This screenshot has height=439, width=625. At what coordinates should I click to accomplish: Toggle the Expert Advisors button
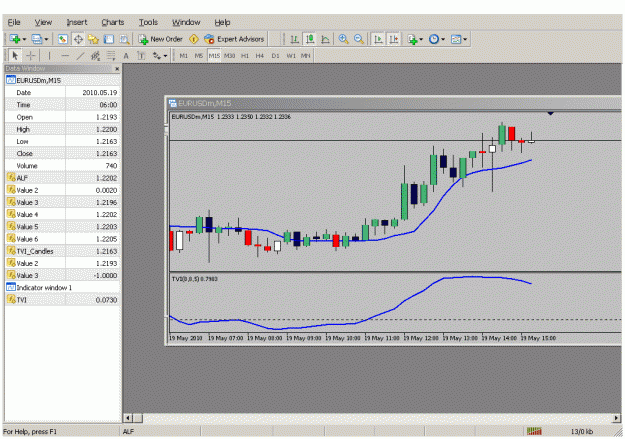coord(234,39)
